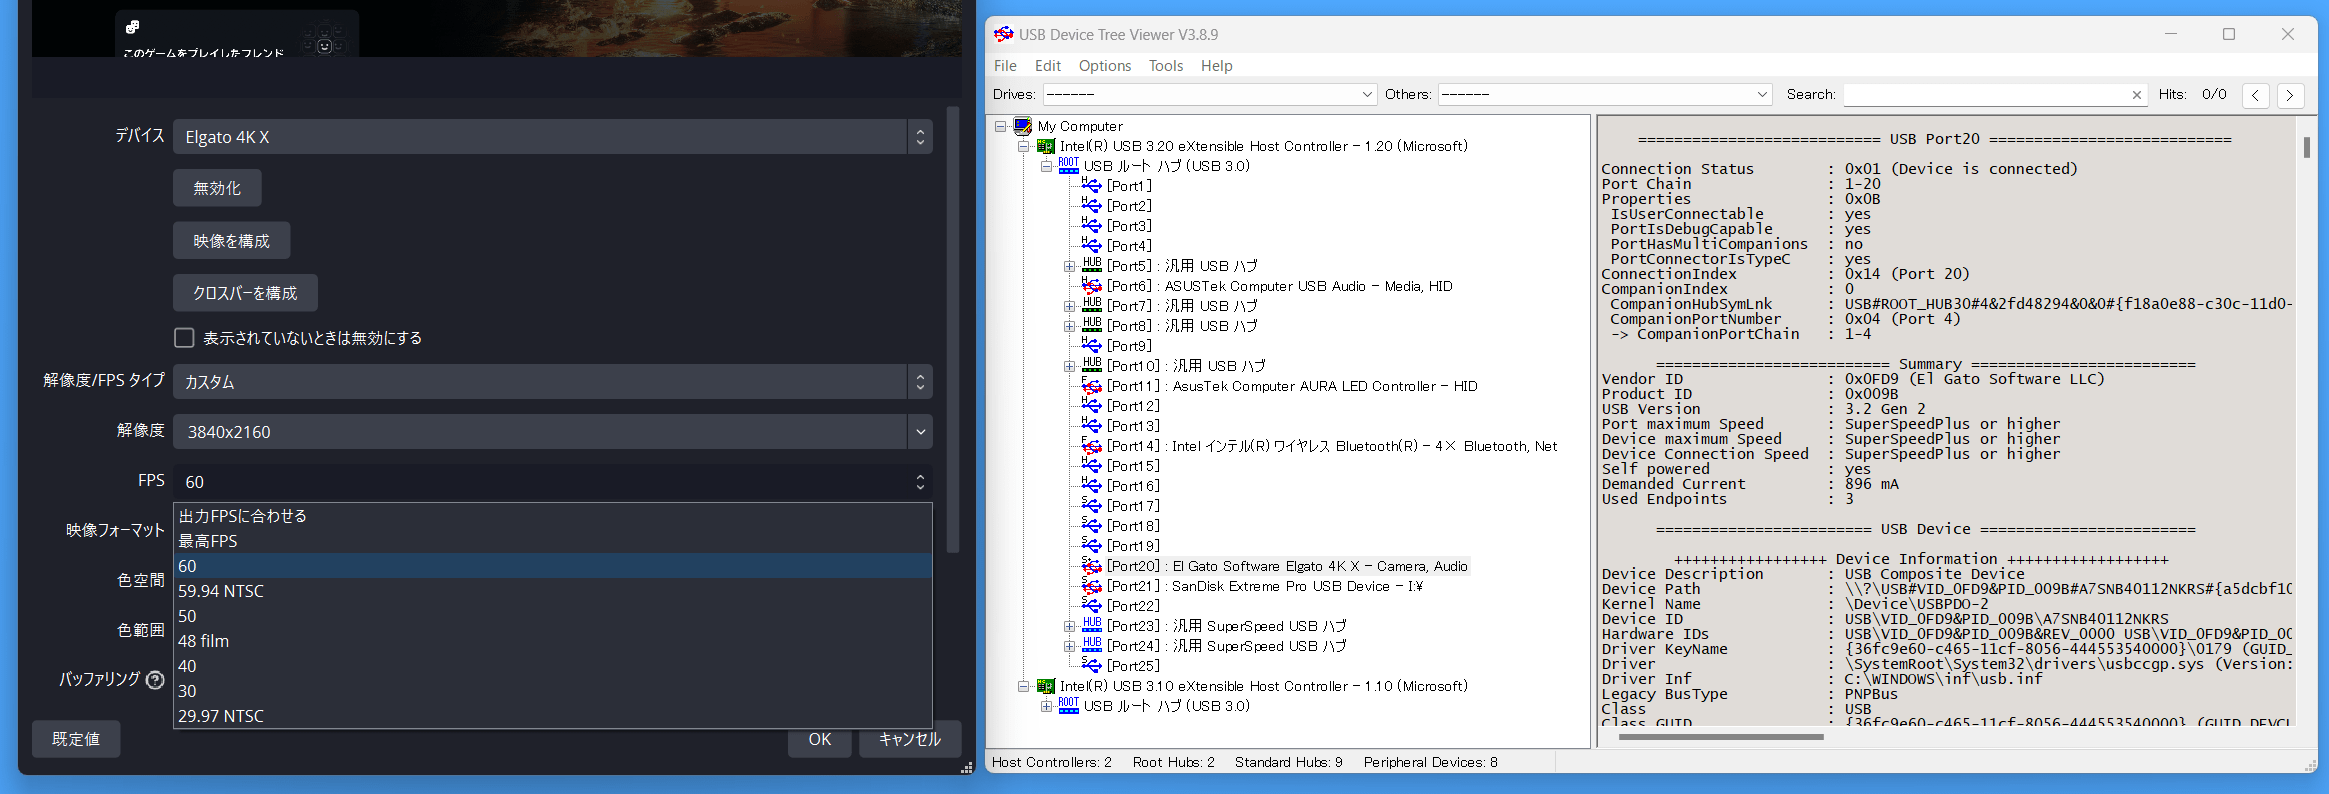The height and width of the screenshot is (794, 2329).
Task: Go to next search hit arrow
Action: pos(2290,95)
